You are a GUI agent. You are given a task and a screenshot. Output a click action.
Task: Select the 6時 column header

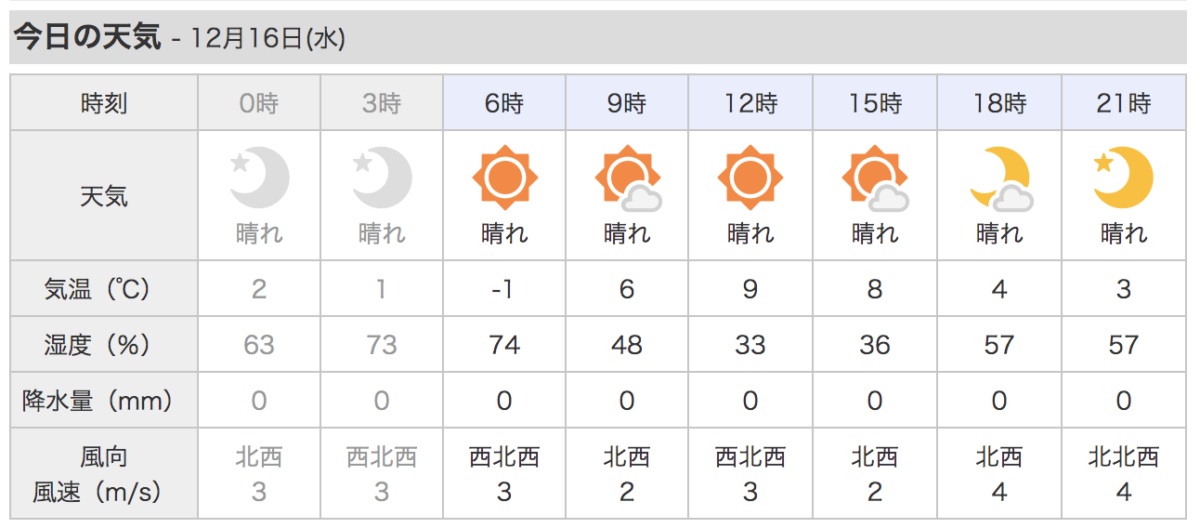pyautogui.click(x=504, y=102)
